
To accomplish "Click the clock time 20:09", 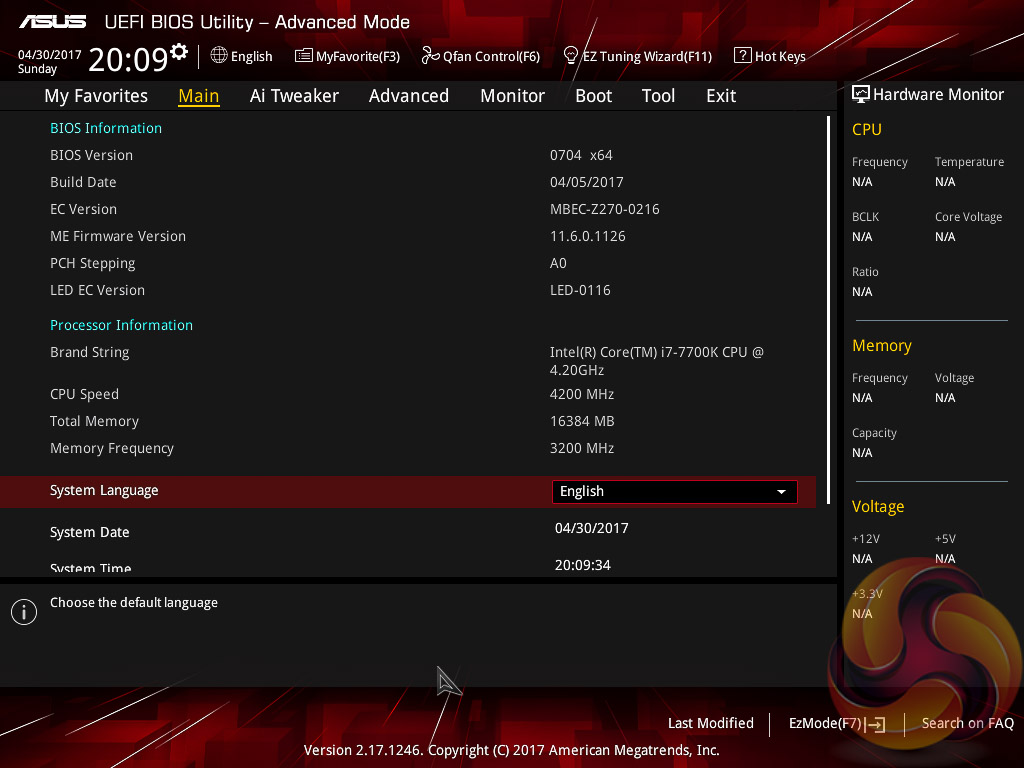I will coord(128,59).
